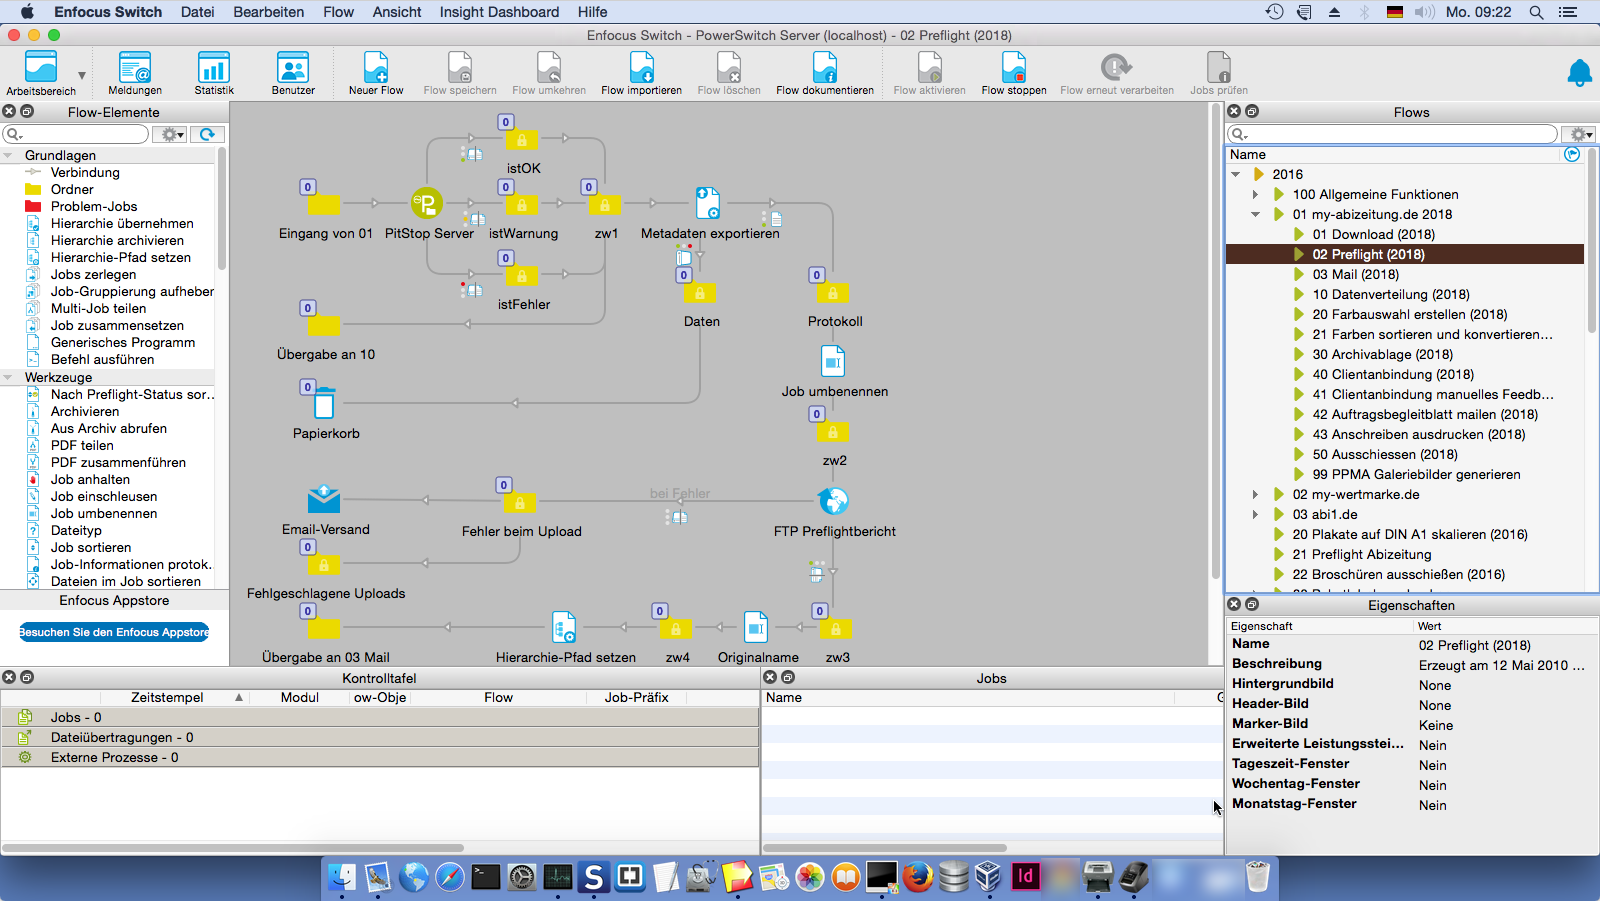The height and width of the screenshot is (901, 1600).
Task: Select the Übergabe an 10 folder
Action: coord(324,325)
